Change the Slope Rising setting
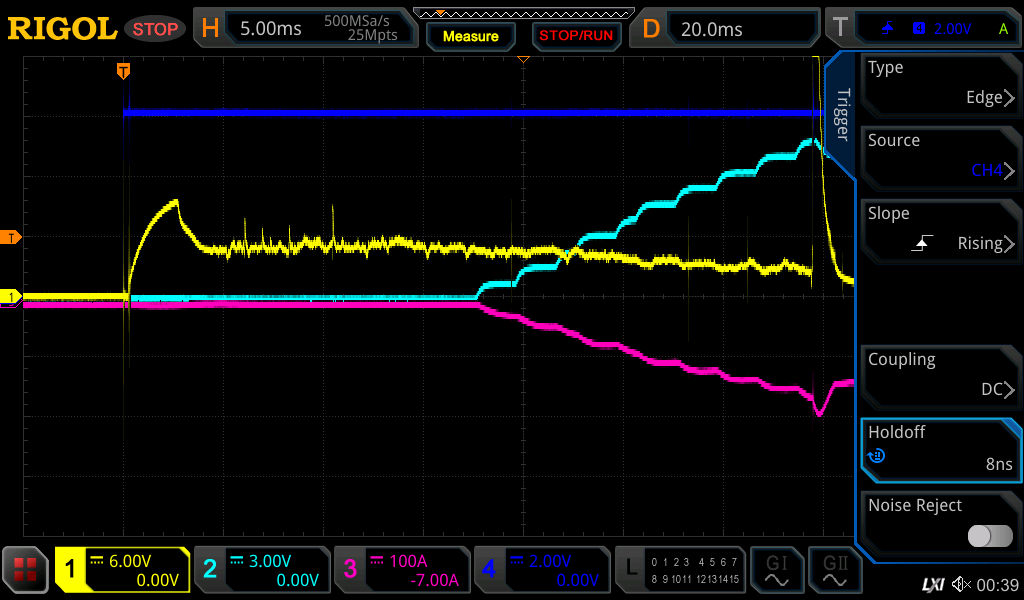This screenshot has width=1024, height=600. point(940,230)
